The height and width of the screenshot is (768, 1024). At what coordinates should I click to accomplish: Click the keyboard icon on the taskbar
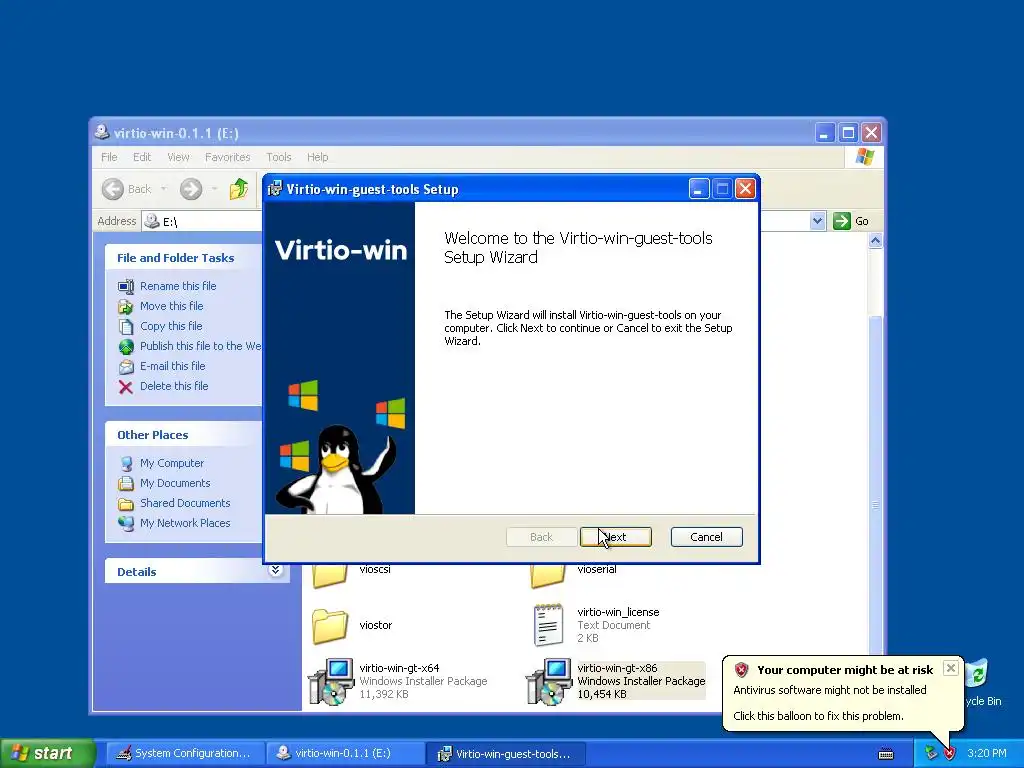886,754
